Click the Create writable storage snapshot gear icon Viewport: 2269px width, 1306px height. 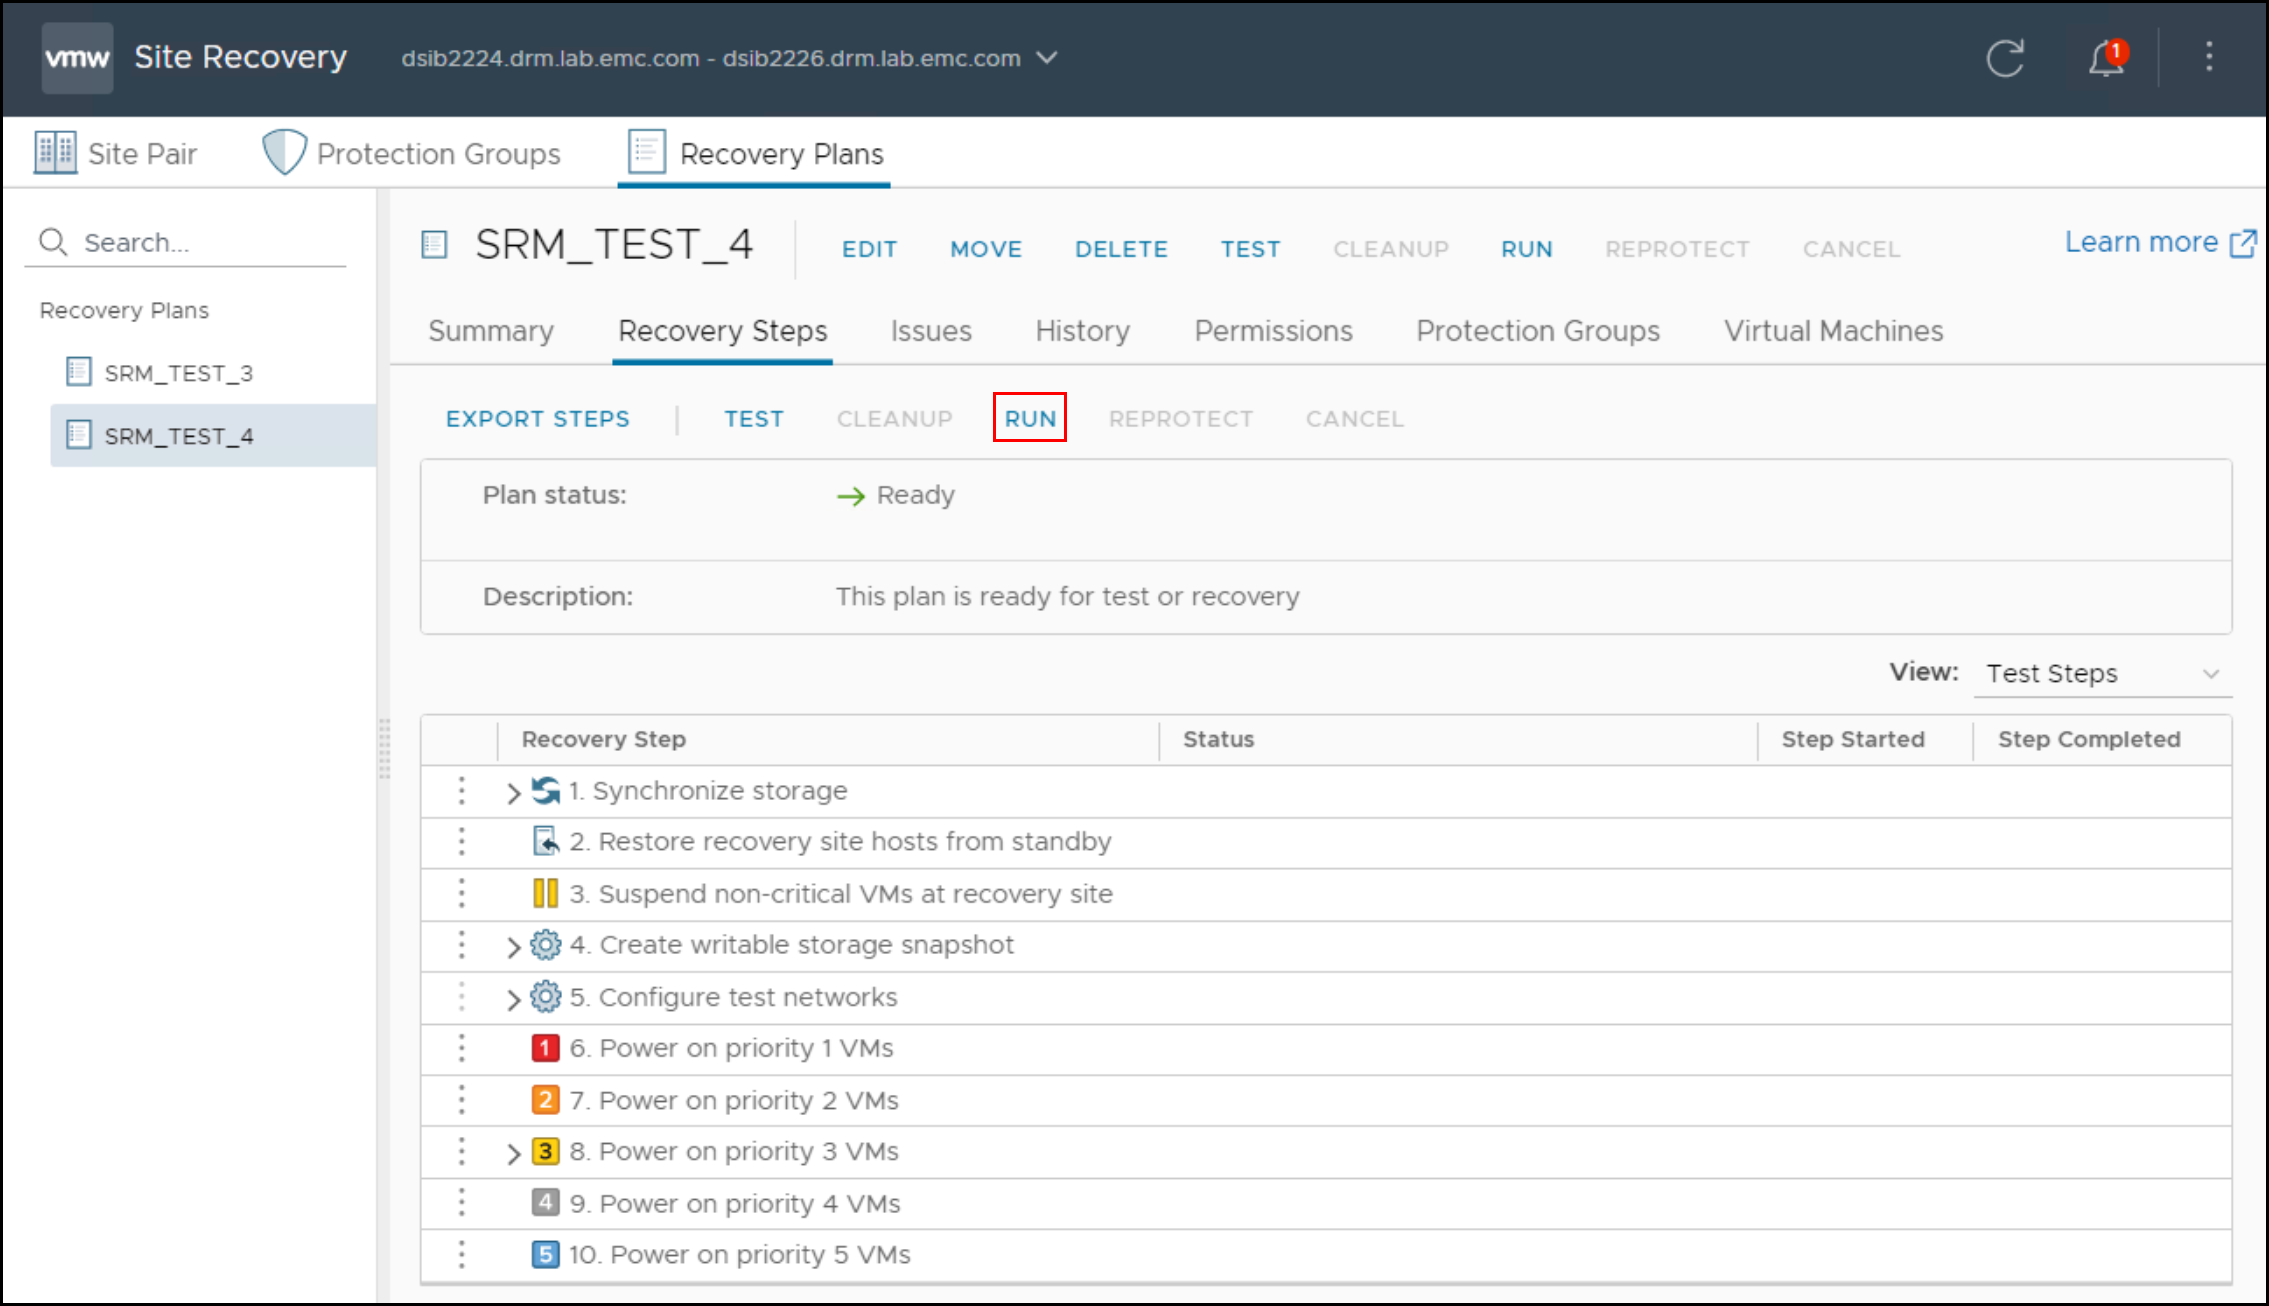click(546, 944)
